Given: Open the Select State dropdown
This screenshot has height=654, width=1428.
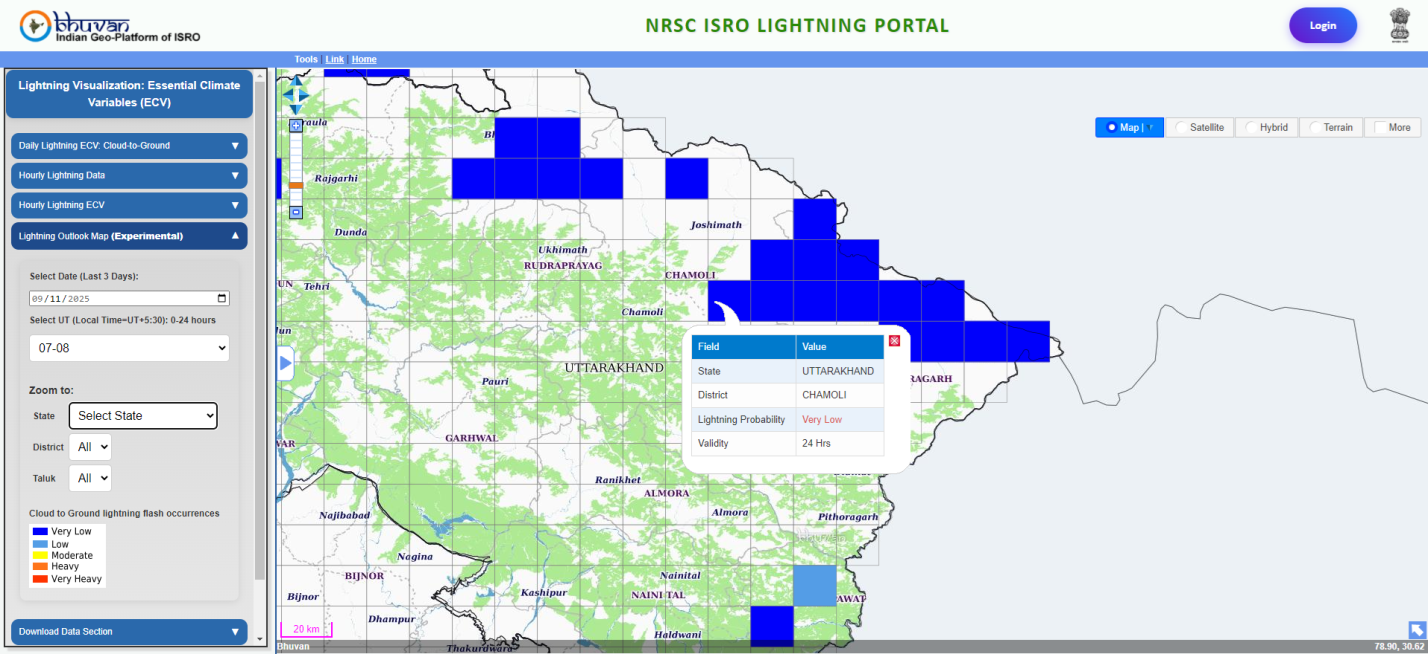Looking at the screenshot, I should (x=143, y=415).
